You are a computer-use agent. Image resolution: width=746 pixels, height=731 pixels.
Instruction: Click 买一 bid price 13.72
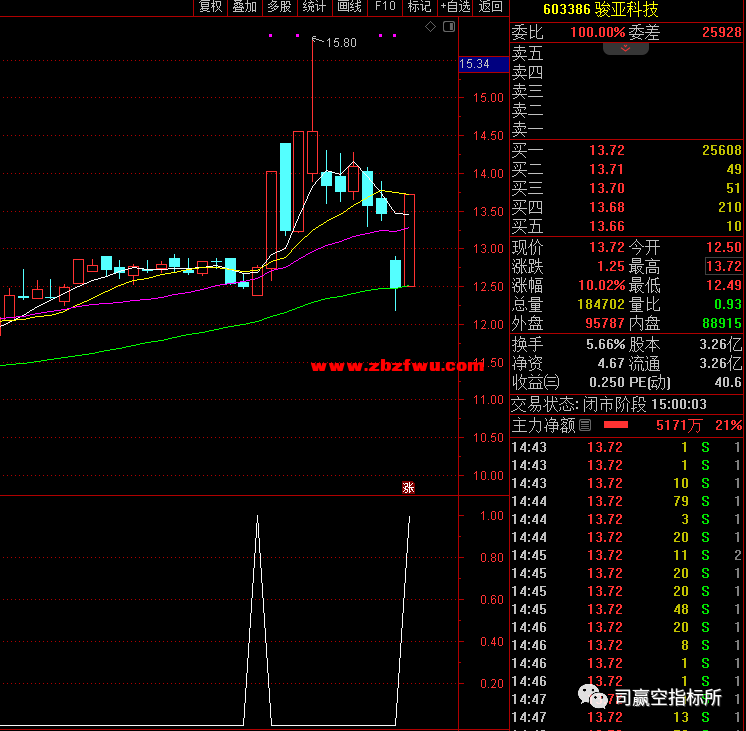click(607, 150)
